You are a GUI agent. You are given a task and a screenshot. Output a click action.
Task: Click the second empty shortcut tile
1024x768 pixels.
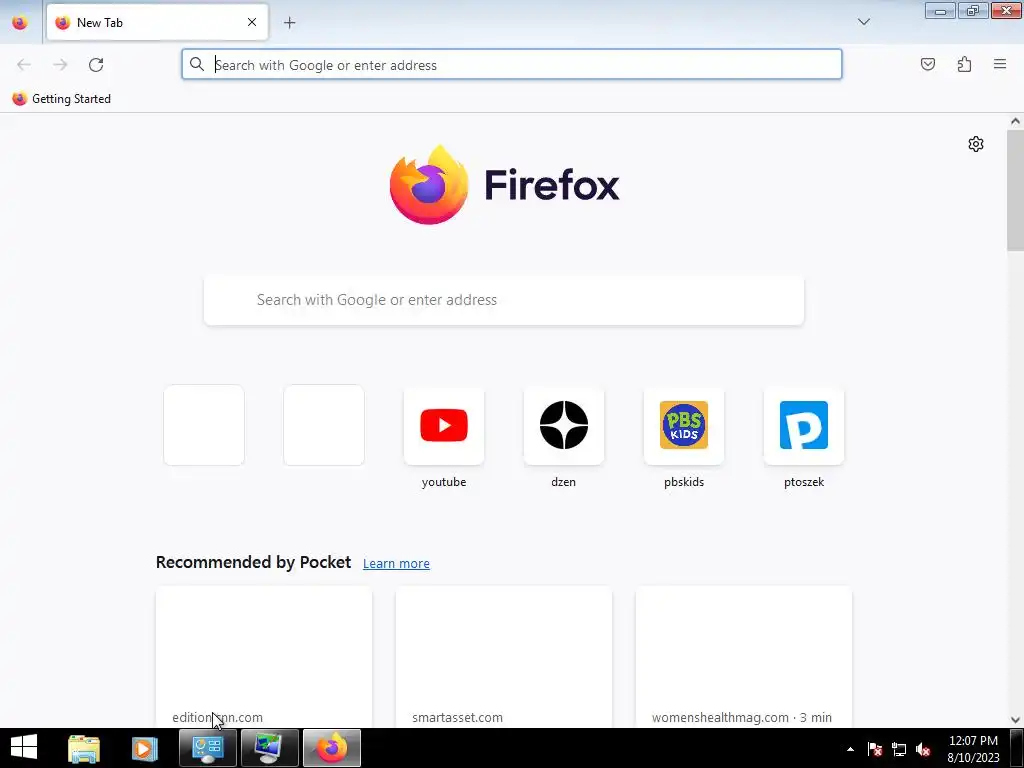(x=324, y=425)
